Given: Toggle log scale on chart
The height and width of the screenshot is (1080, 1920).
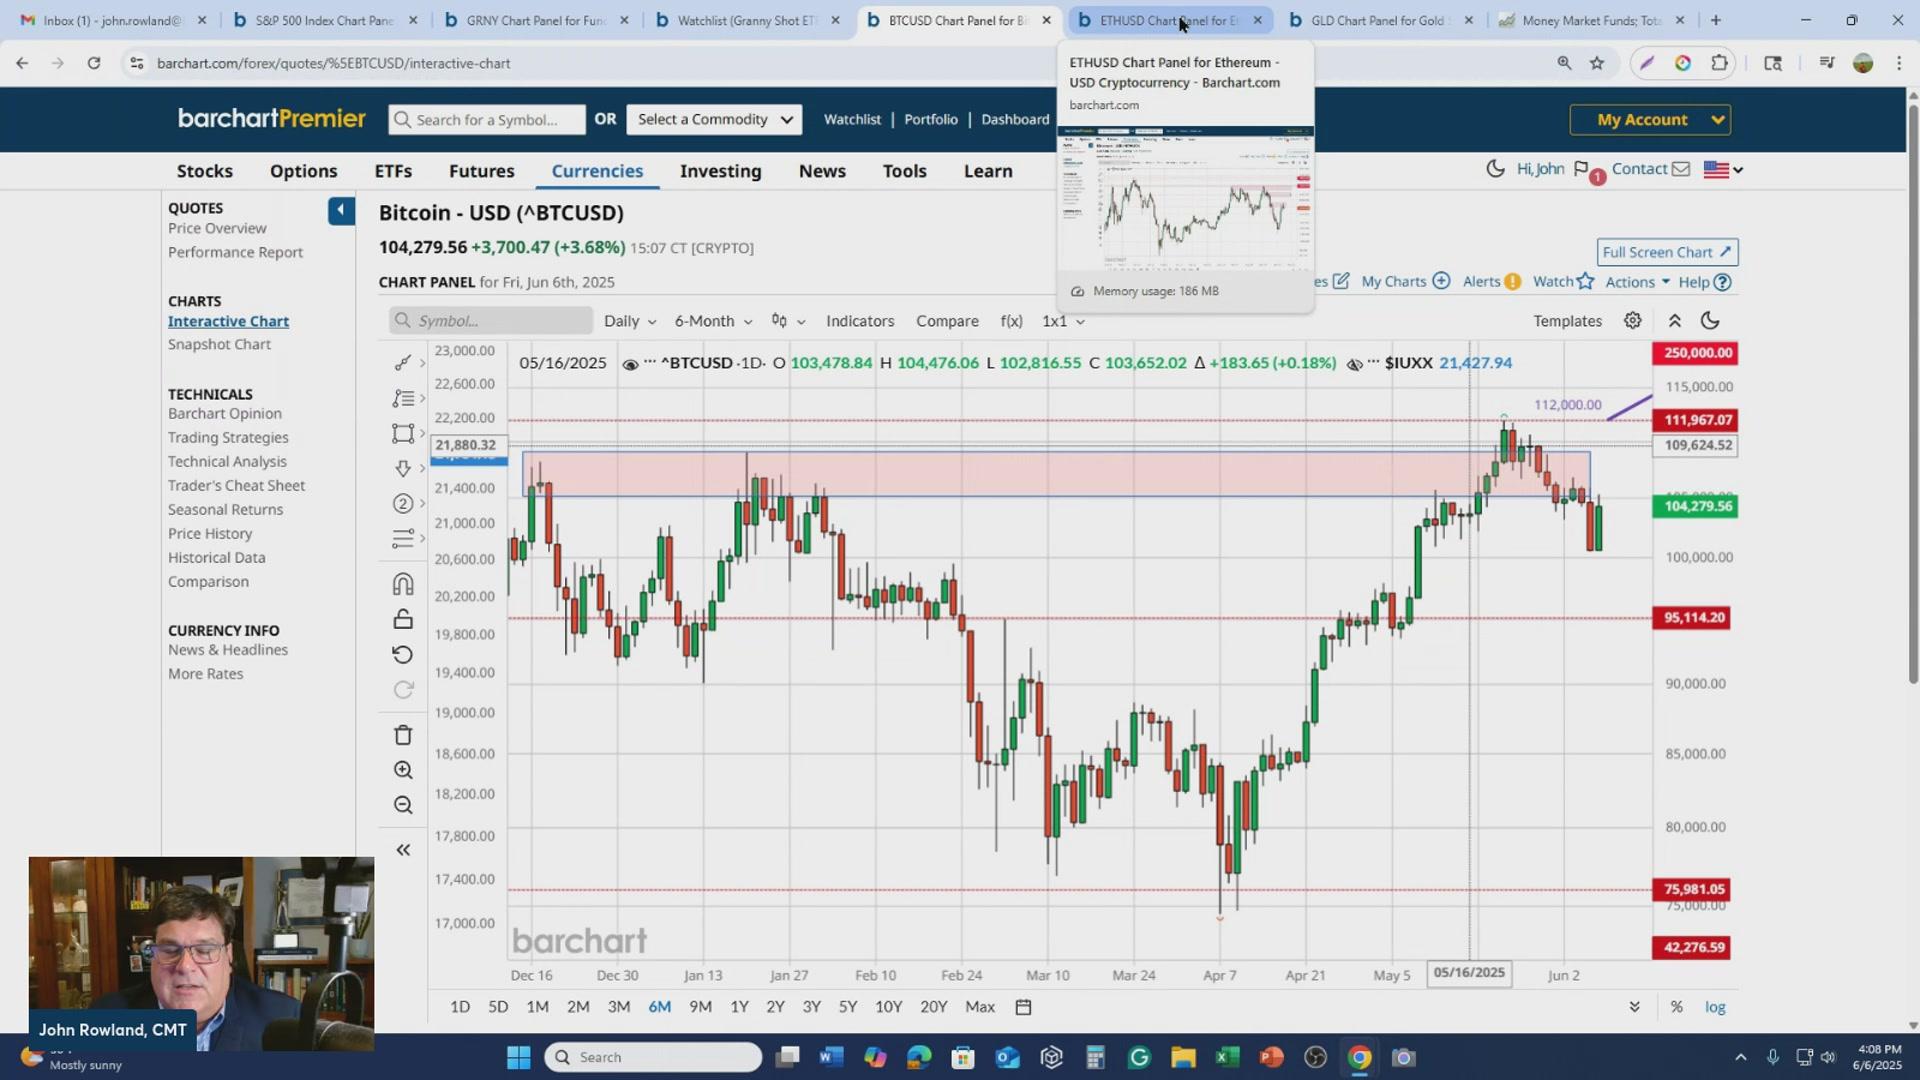Looking at the screenshot, I should [x=1715, y=1007].
